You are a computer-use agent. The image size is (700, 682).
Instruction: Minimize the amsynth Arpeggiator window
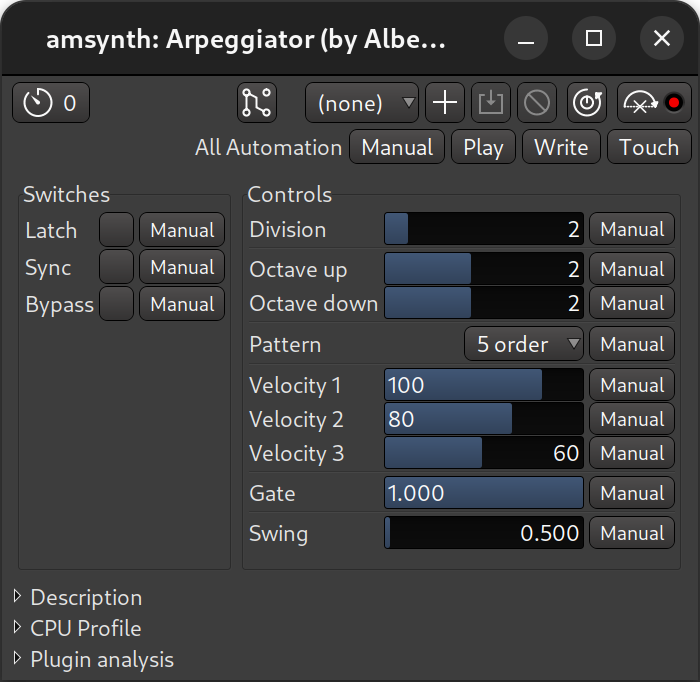point(526,38)
